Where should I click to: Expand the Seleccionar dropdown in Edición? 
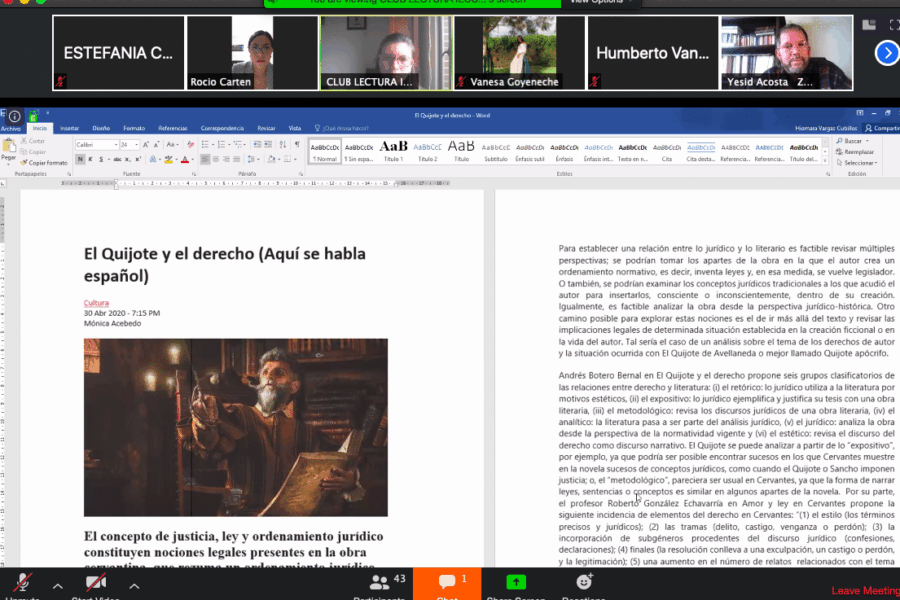(858, 162)
